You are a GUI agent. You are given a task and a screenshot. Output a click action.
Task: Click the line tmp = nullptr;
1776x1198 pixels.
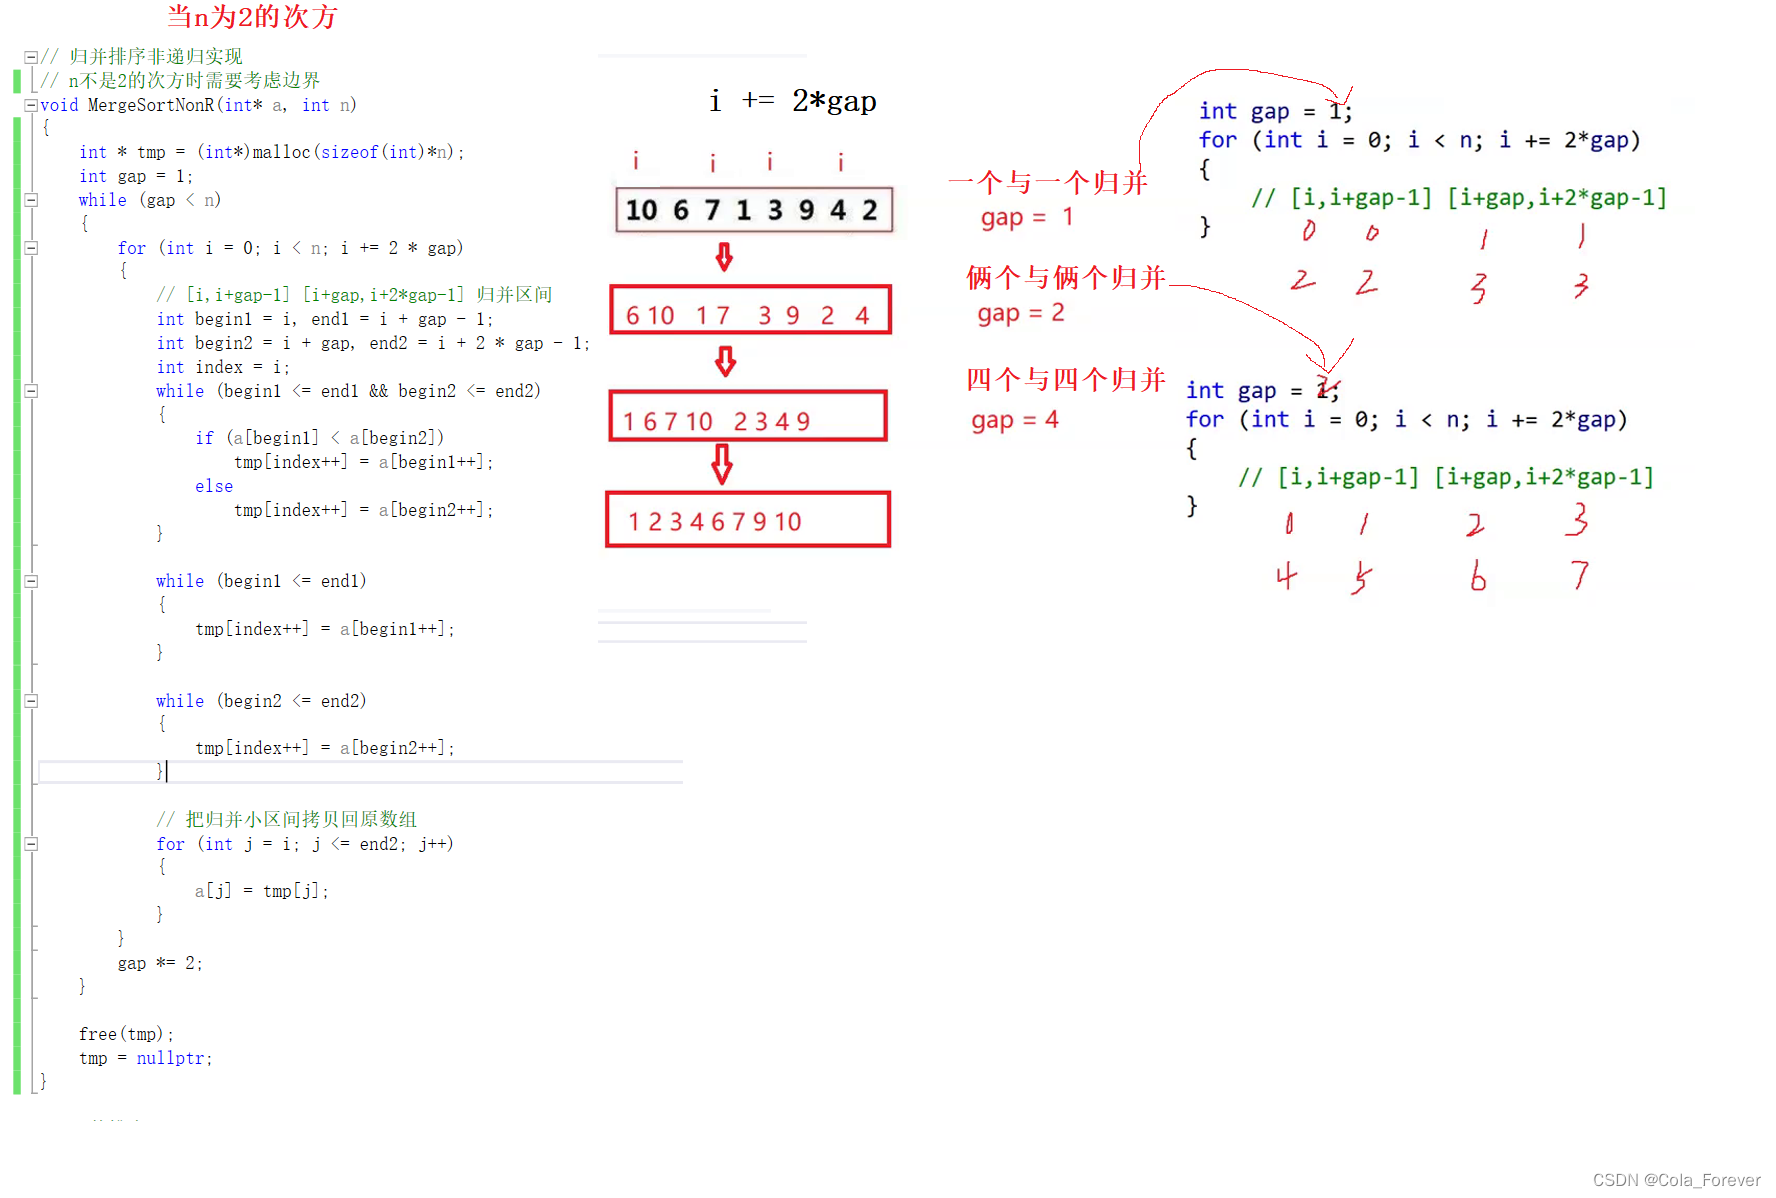pyautogui.click(x=146, y=1058)
